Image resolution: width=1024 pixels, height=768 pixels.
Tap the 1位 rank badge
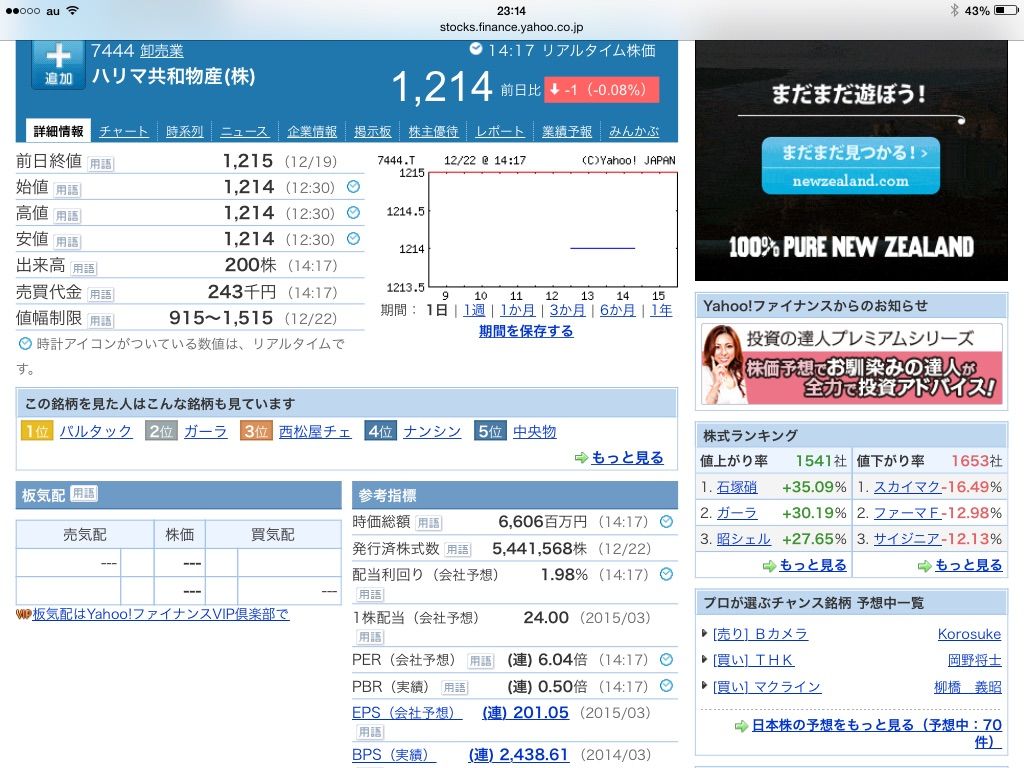(37, 432)
